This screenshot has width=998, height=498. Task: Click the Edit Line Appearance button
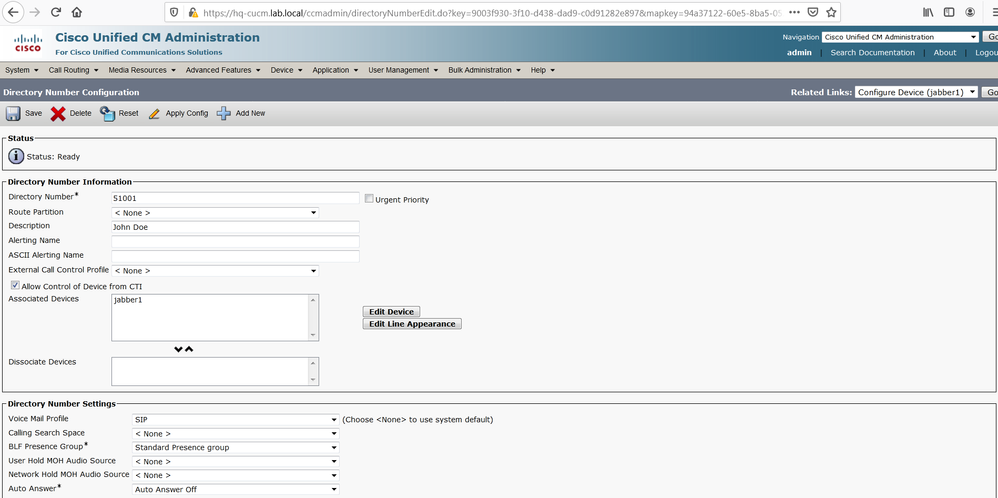pyautogui.click(x=412, y=324)
